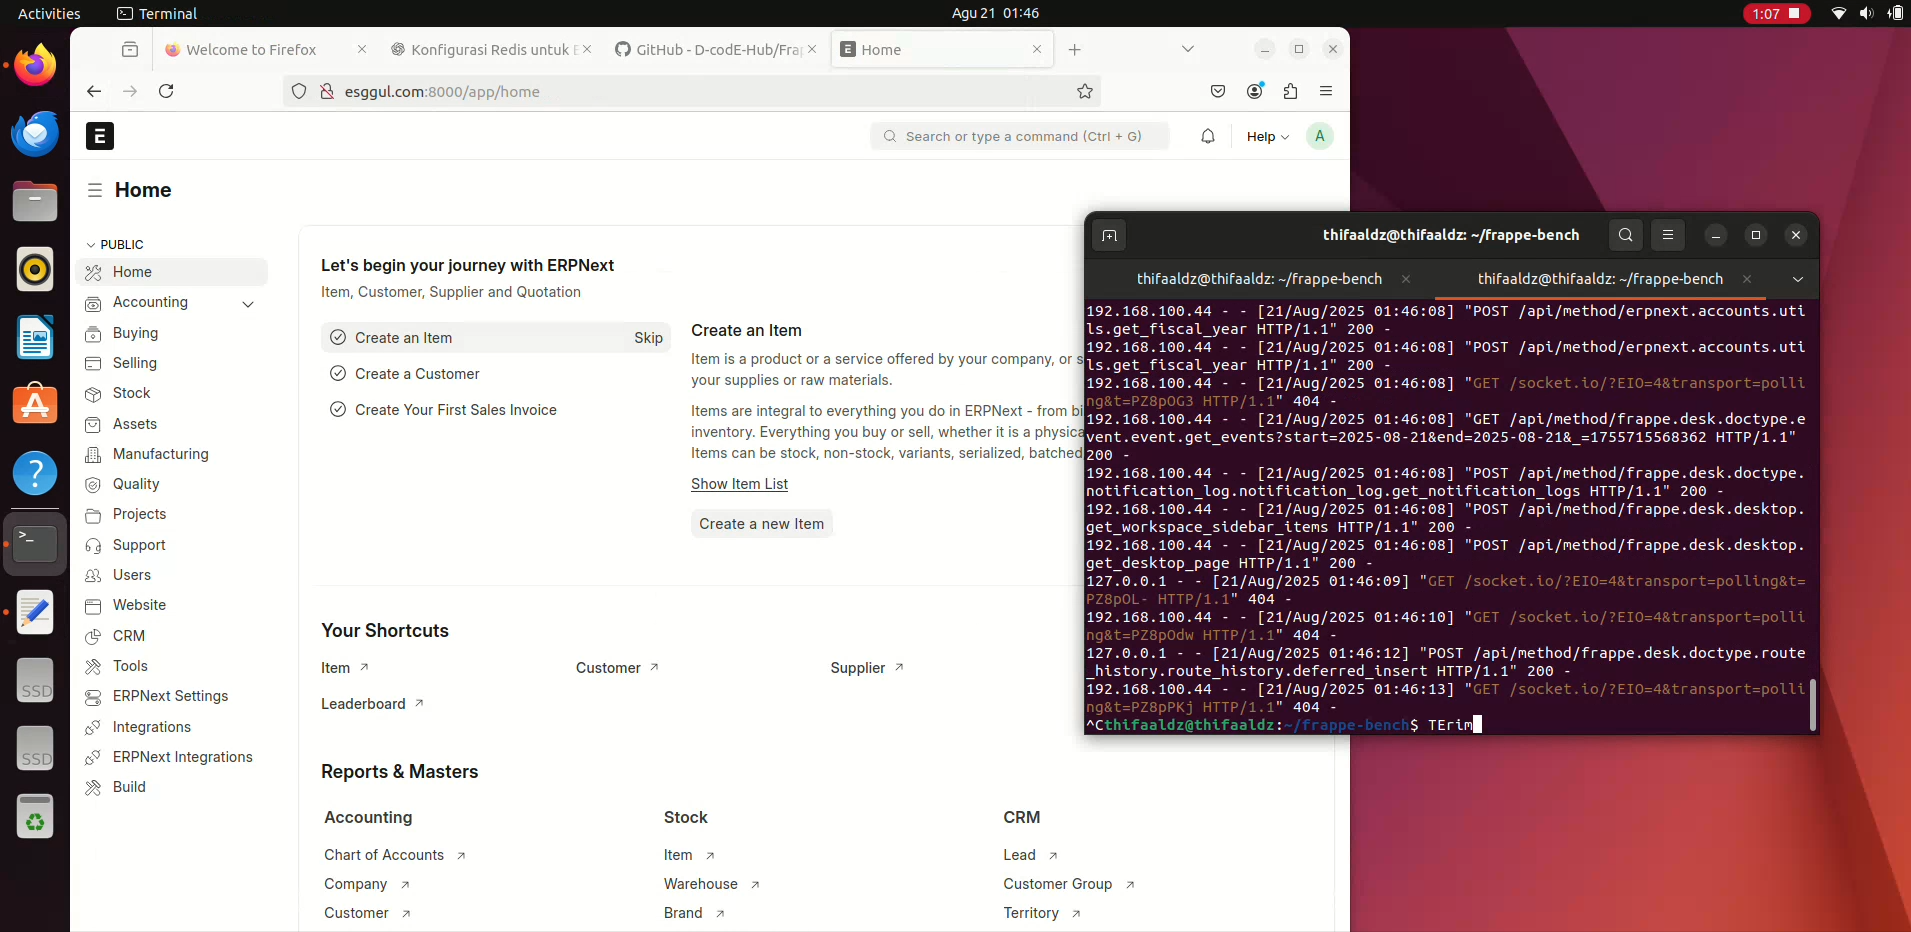Open the Trash in the dock
Viewport: 1911px width, 932px height.
coord(35,817)
